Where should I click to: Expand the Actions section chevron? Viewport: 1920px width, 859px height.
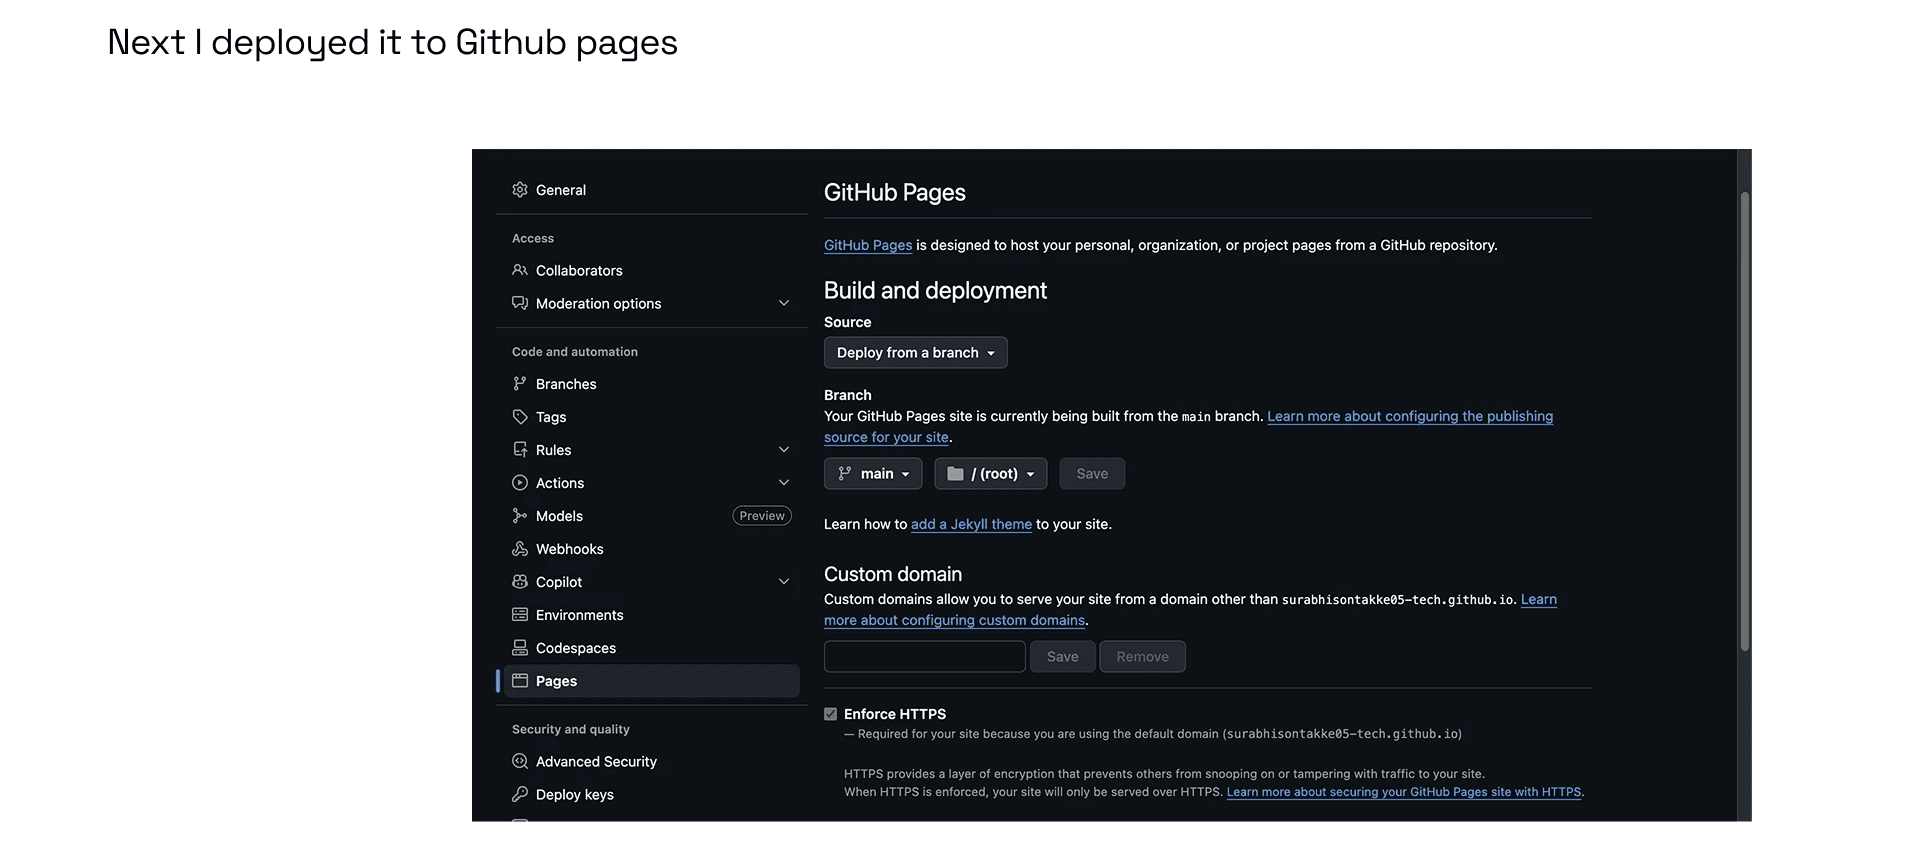click(784, 482)
